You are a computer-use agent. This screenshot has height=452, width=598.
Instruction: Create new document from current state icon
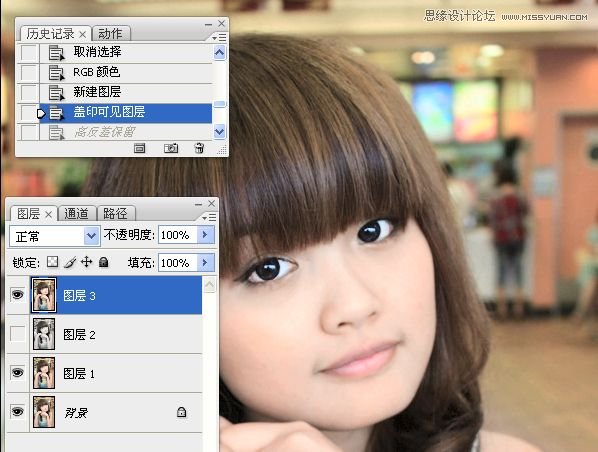click(x=140, y=148)
